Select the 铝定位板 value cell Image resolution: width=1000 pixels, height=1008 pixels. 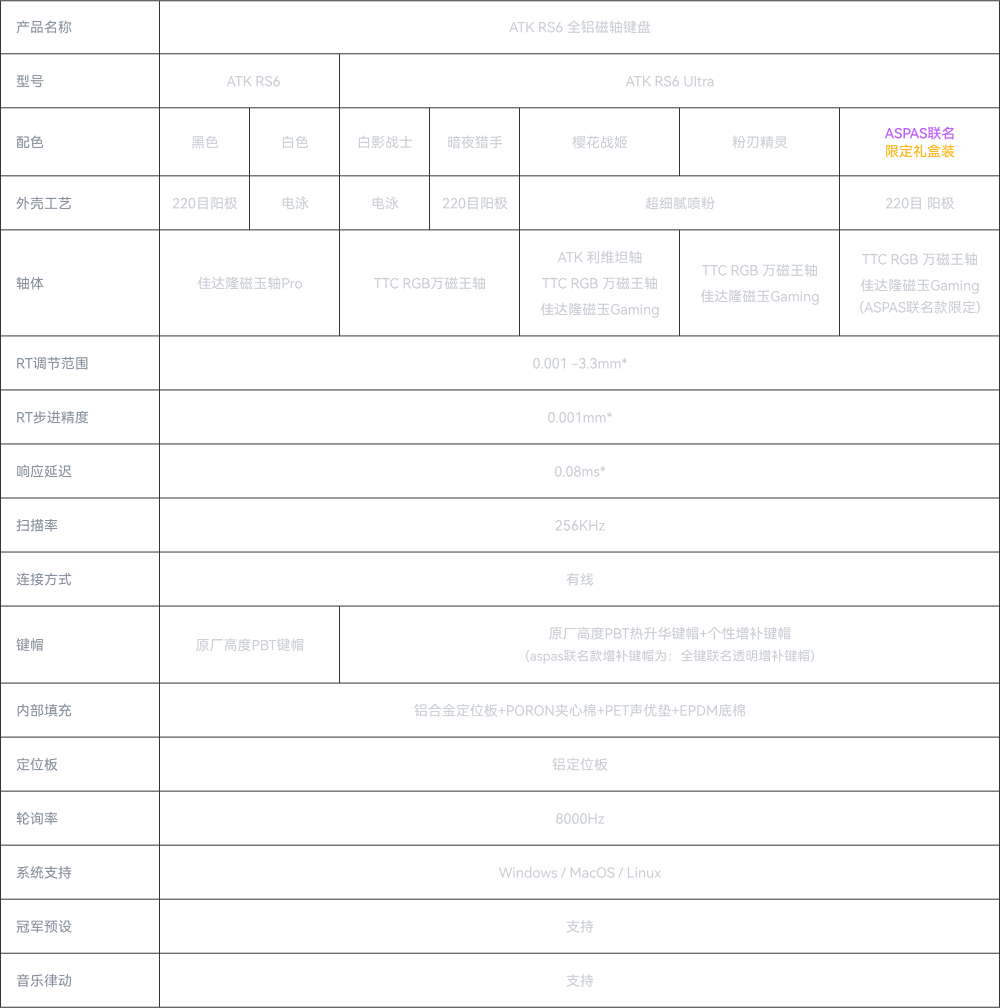[579, 764]
